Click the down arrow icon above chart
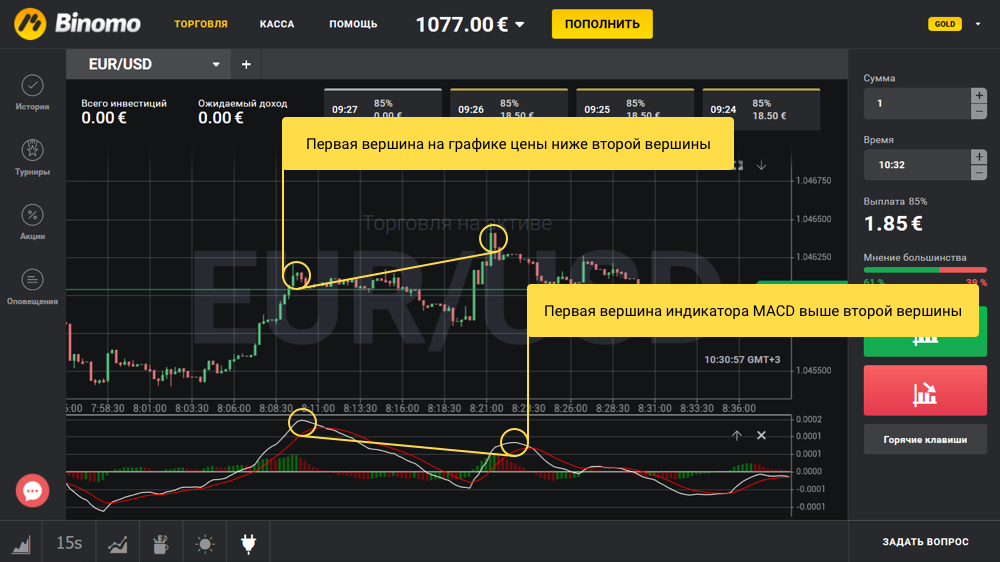This screenshot has height=562, width=1000. (x=761, y=165)
